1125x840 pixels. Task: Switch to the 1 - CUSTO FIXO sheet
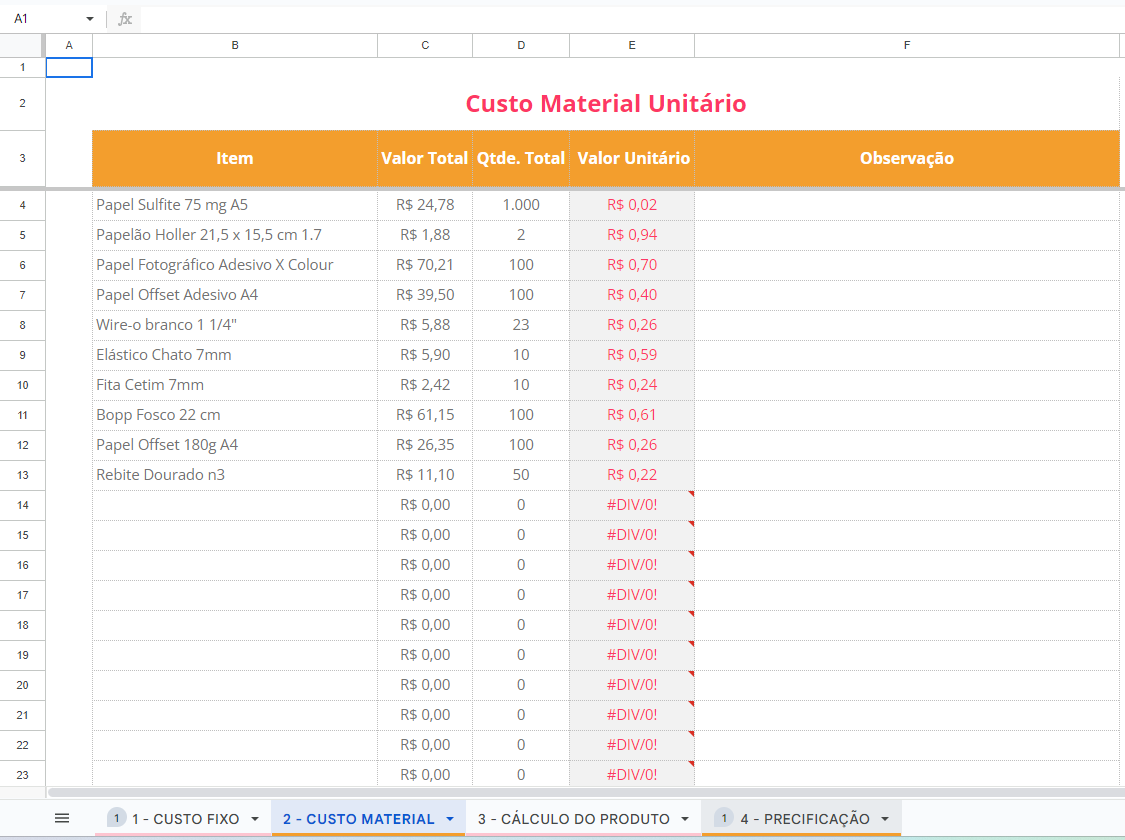[185, 819]
